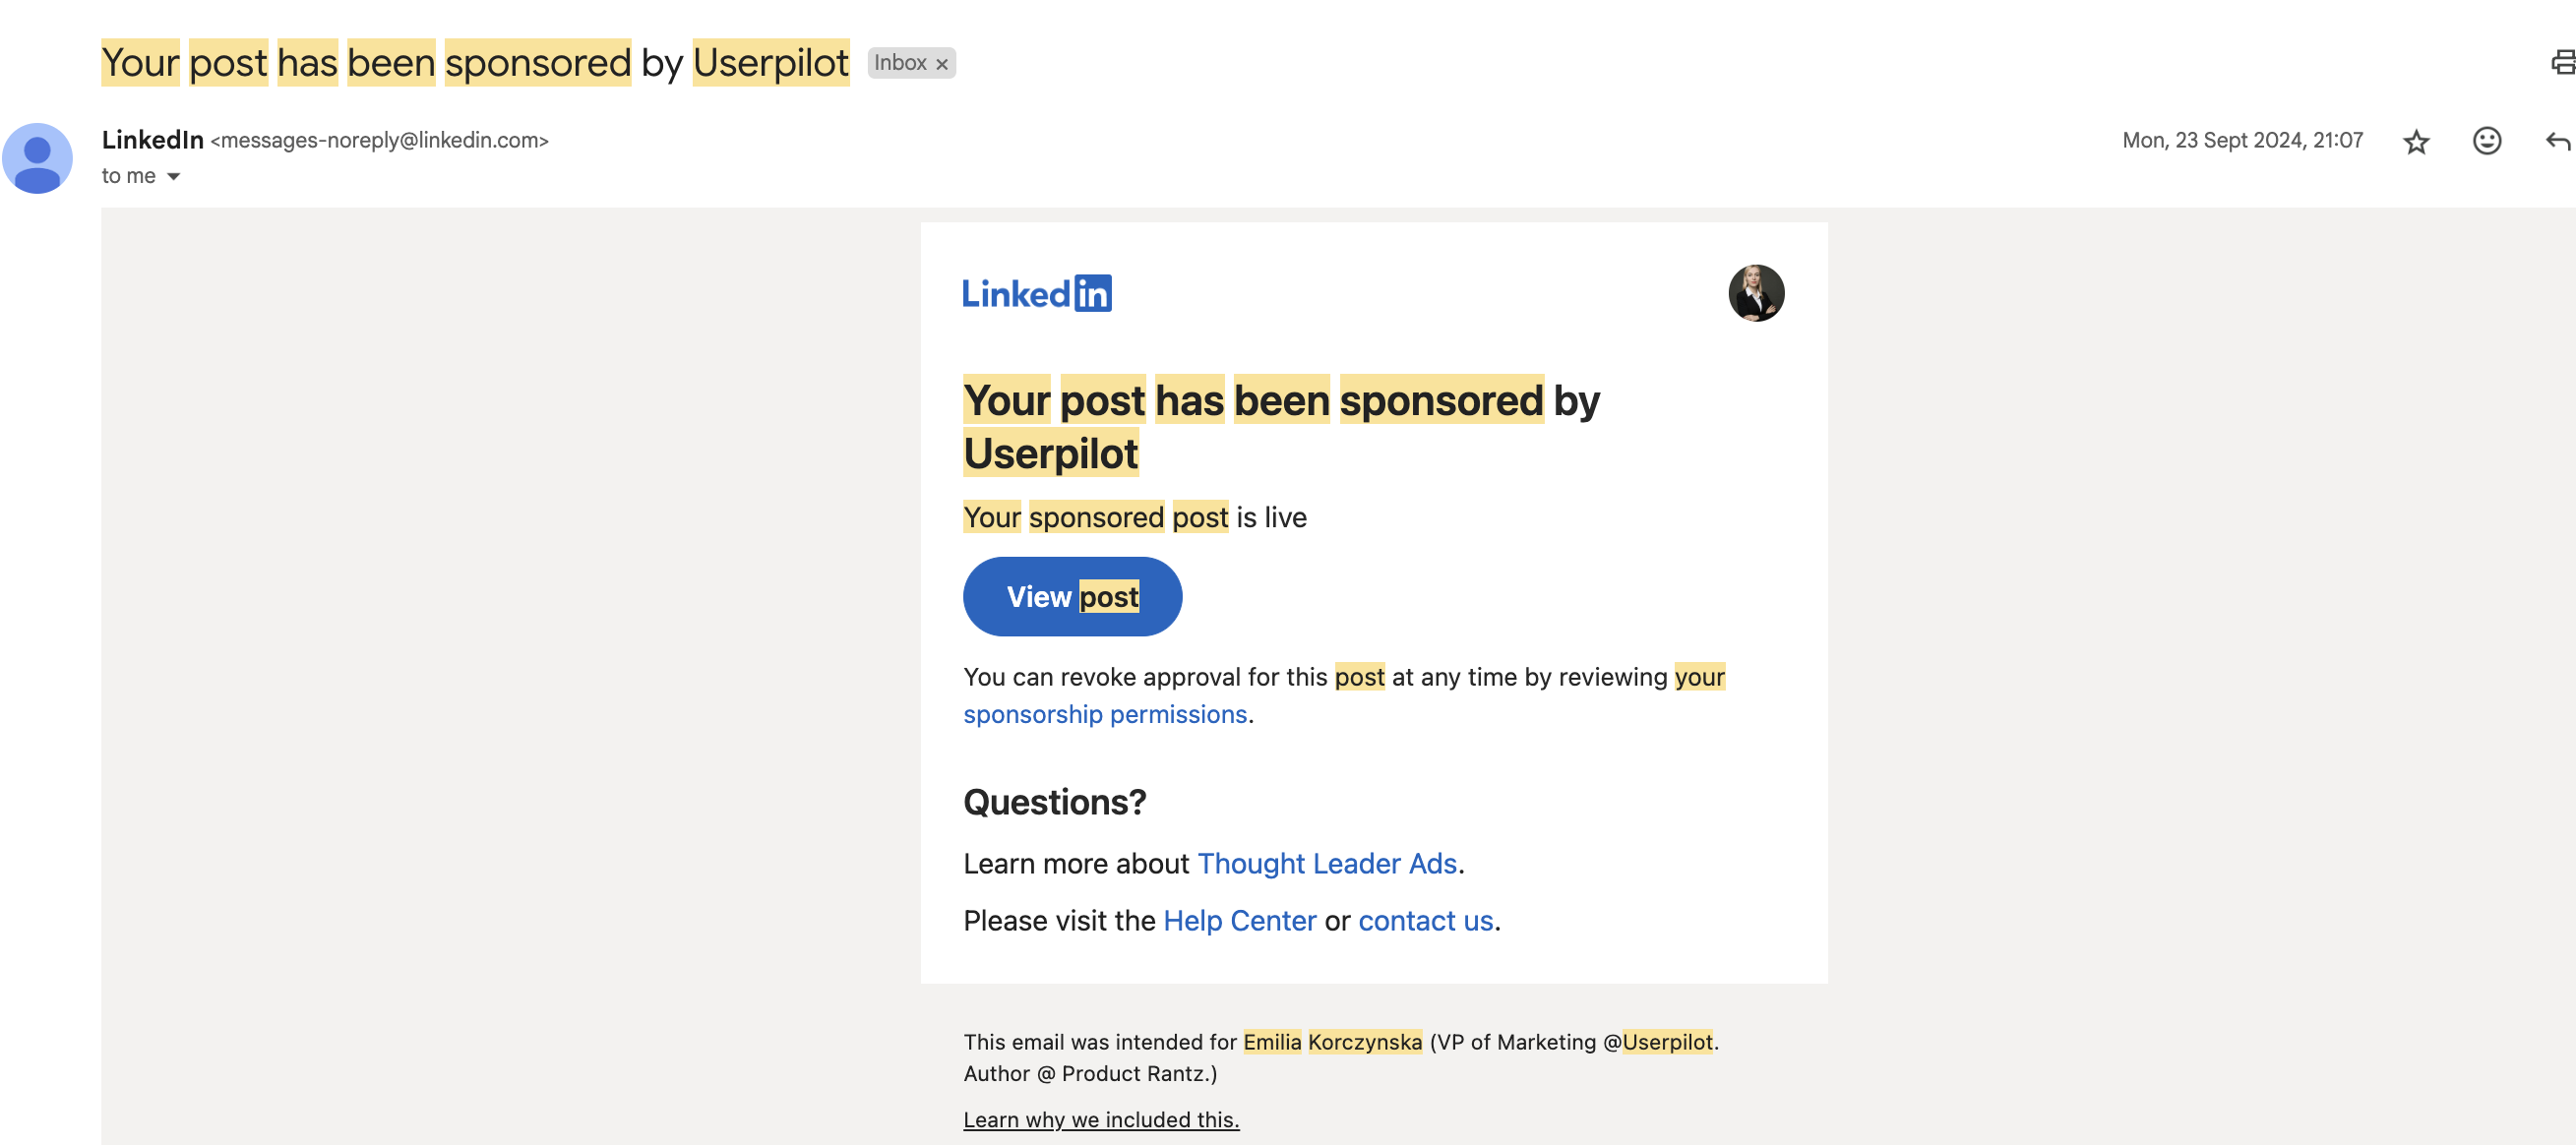The height and width of the screenshot is (1145, 2576).
Task: Open the sponsorship permissions link
Action: pyautogui.click(x=1104, y=714)
